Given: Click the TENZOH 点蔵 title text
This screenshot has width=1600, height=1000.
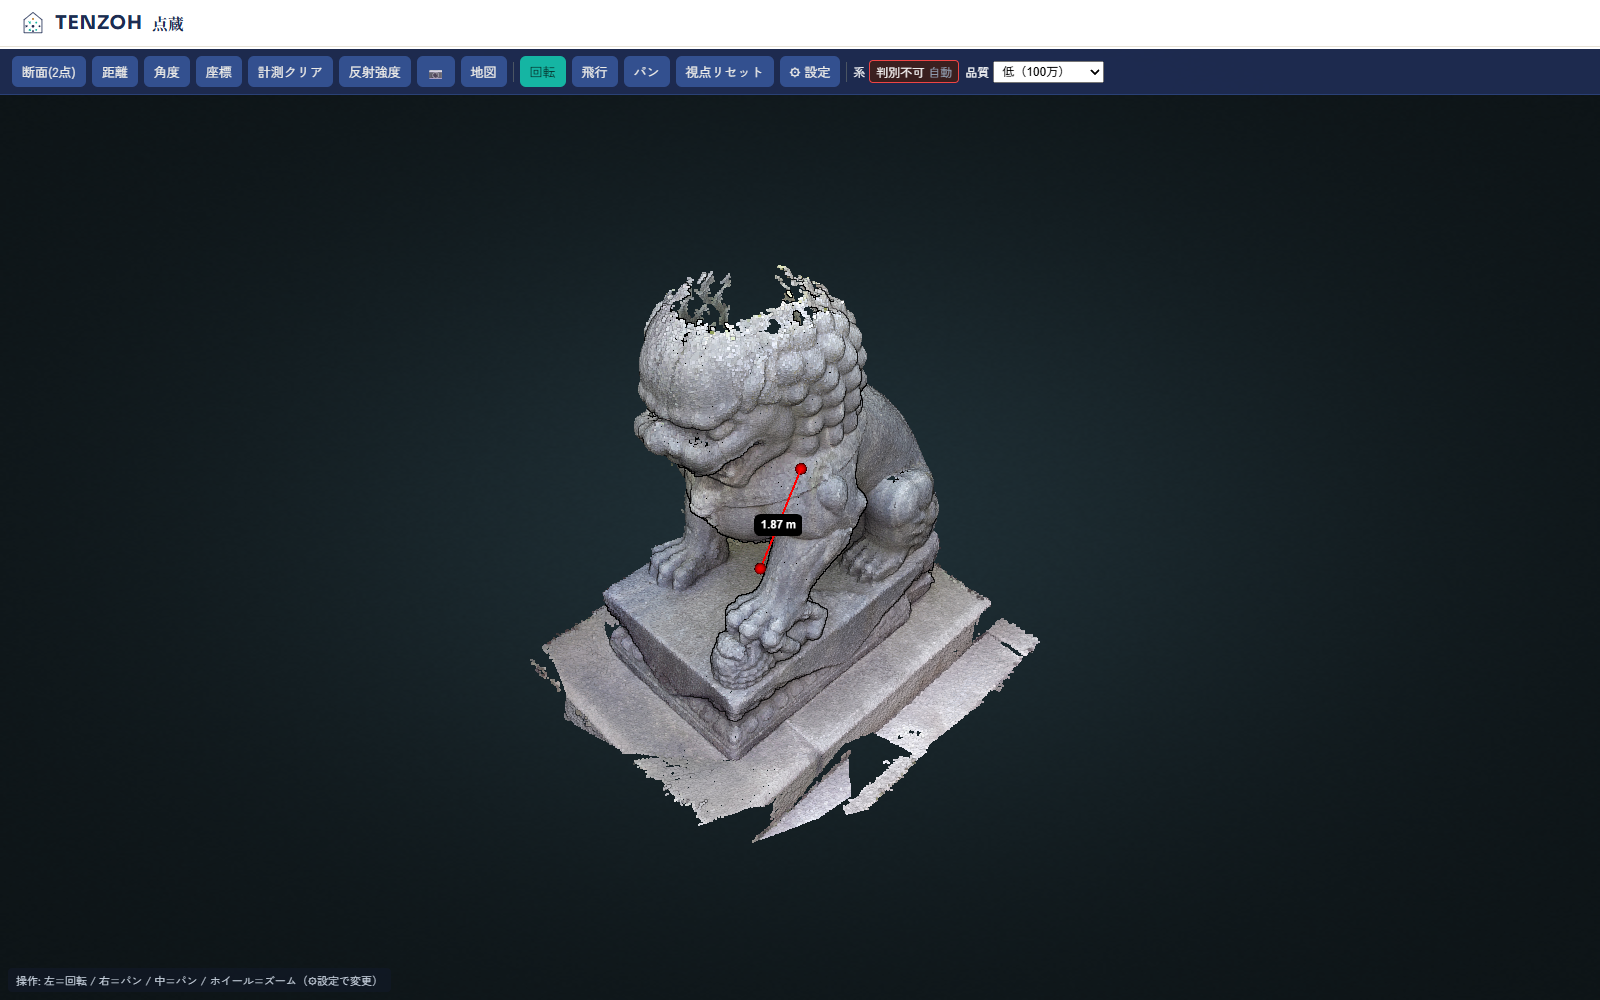Looking at the screenshot, I should coord(120,22).
